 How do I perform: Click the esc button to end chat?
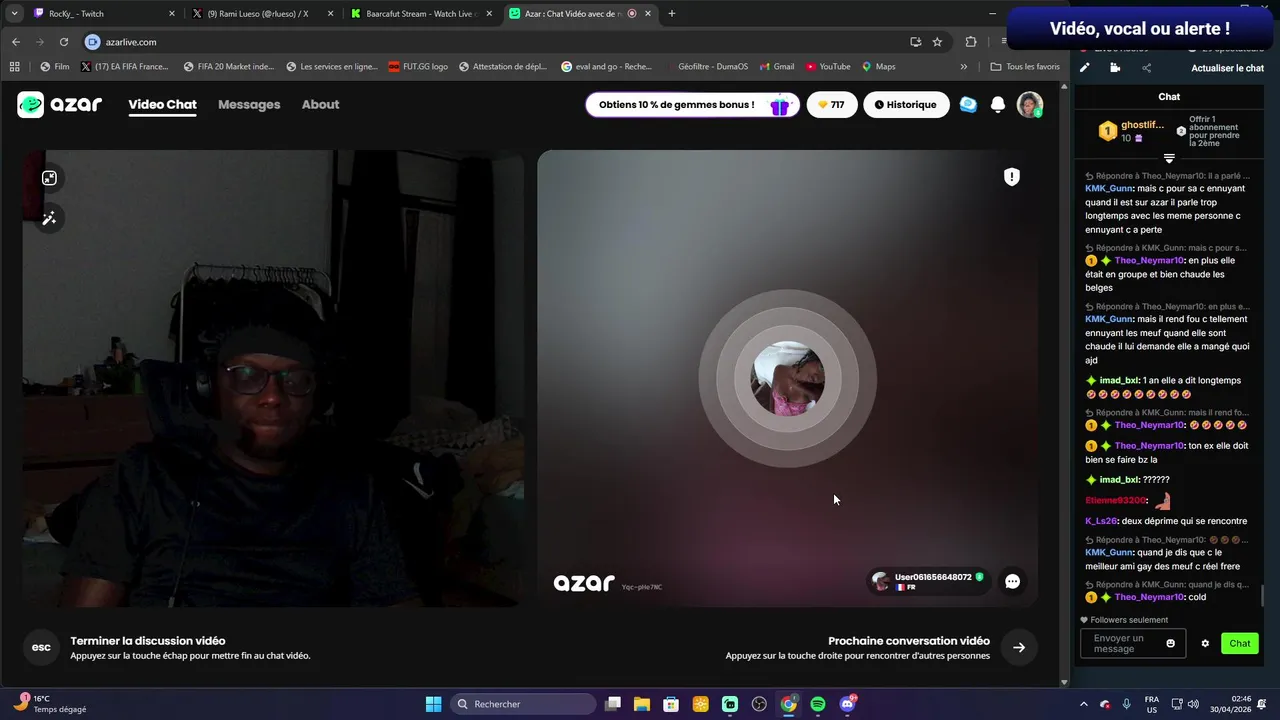(41, 647)
